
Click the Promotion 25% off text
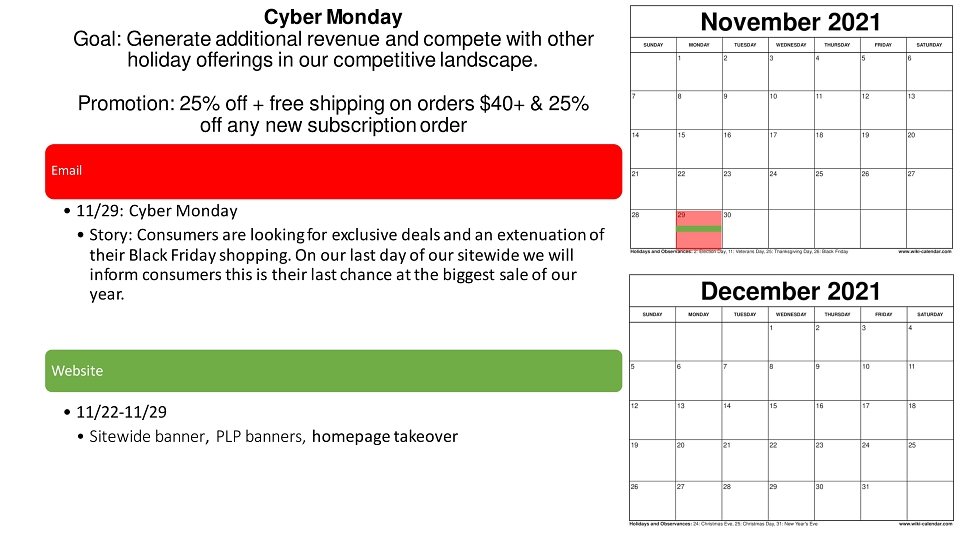pyautogui.click(x=333, y=114)
